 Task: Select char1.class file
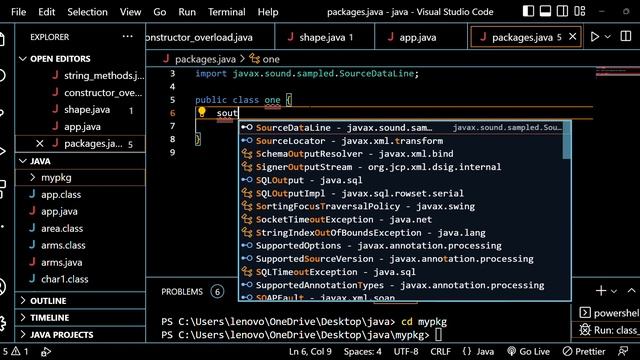tap(80, 279)
